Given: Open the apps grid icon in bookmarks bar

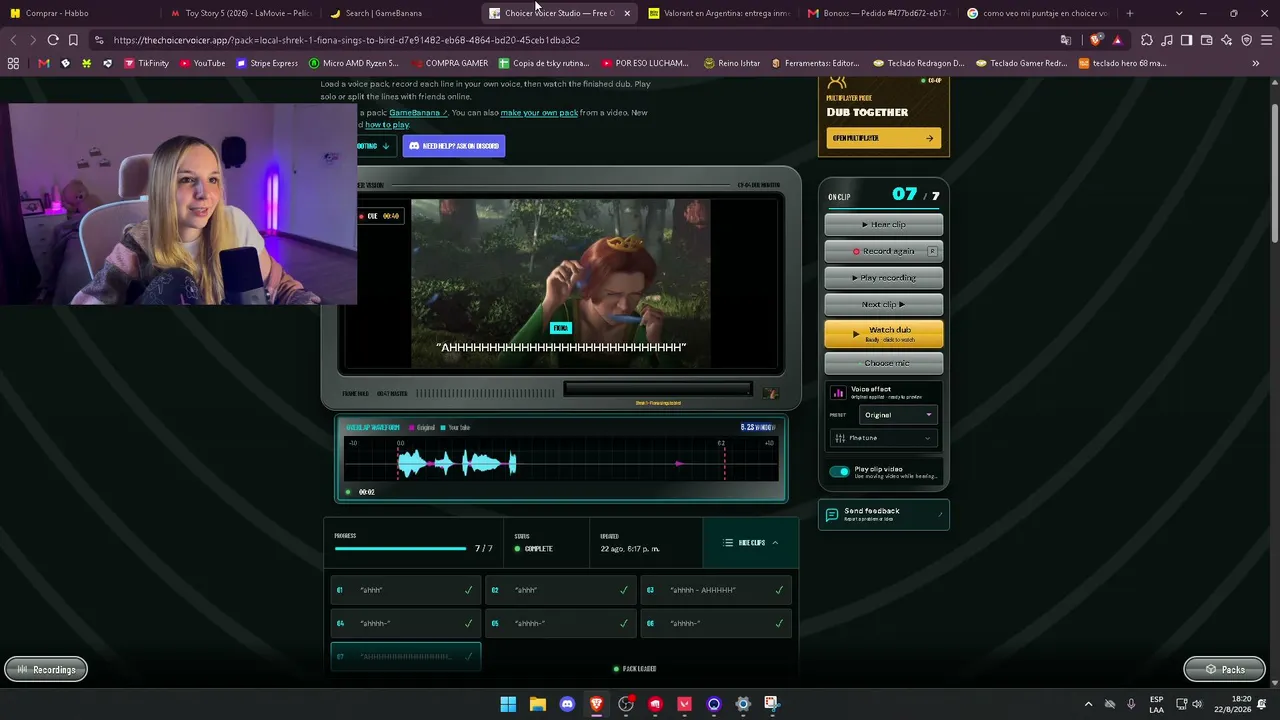Looking at the screenshot, I should point(13,63).
